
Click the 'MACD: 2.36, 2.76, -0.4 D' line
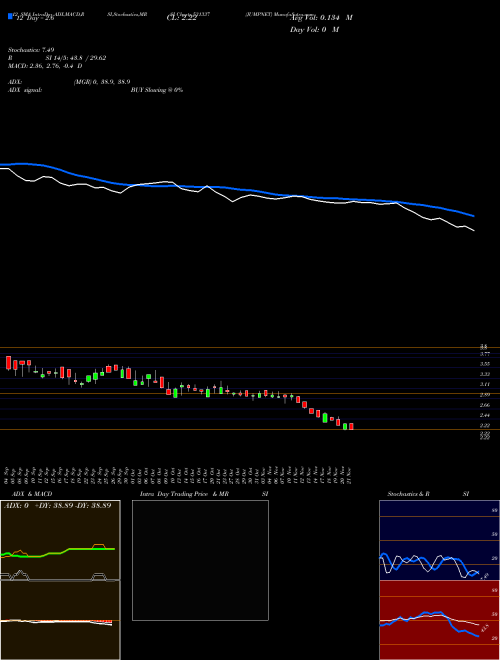(x=45, y=66)
